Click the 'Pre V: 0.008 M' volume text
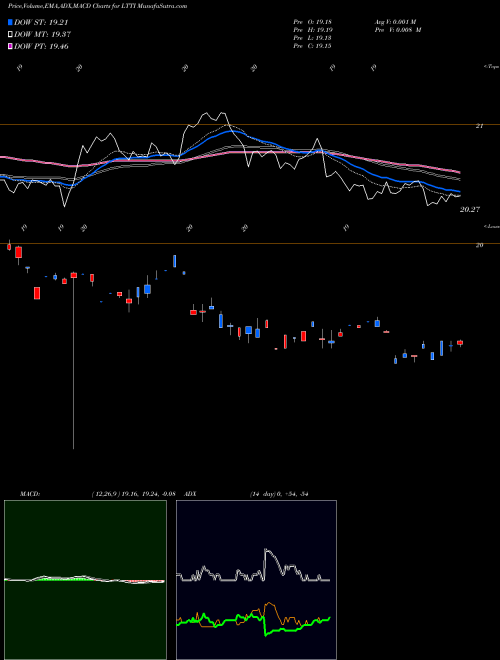Image resolution: width=500 pixels, height=660 pixels. 398,30
